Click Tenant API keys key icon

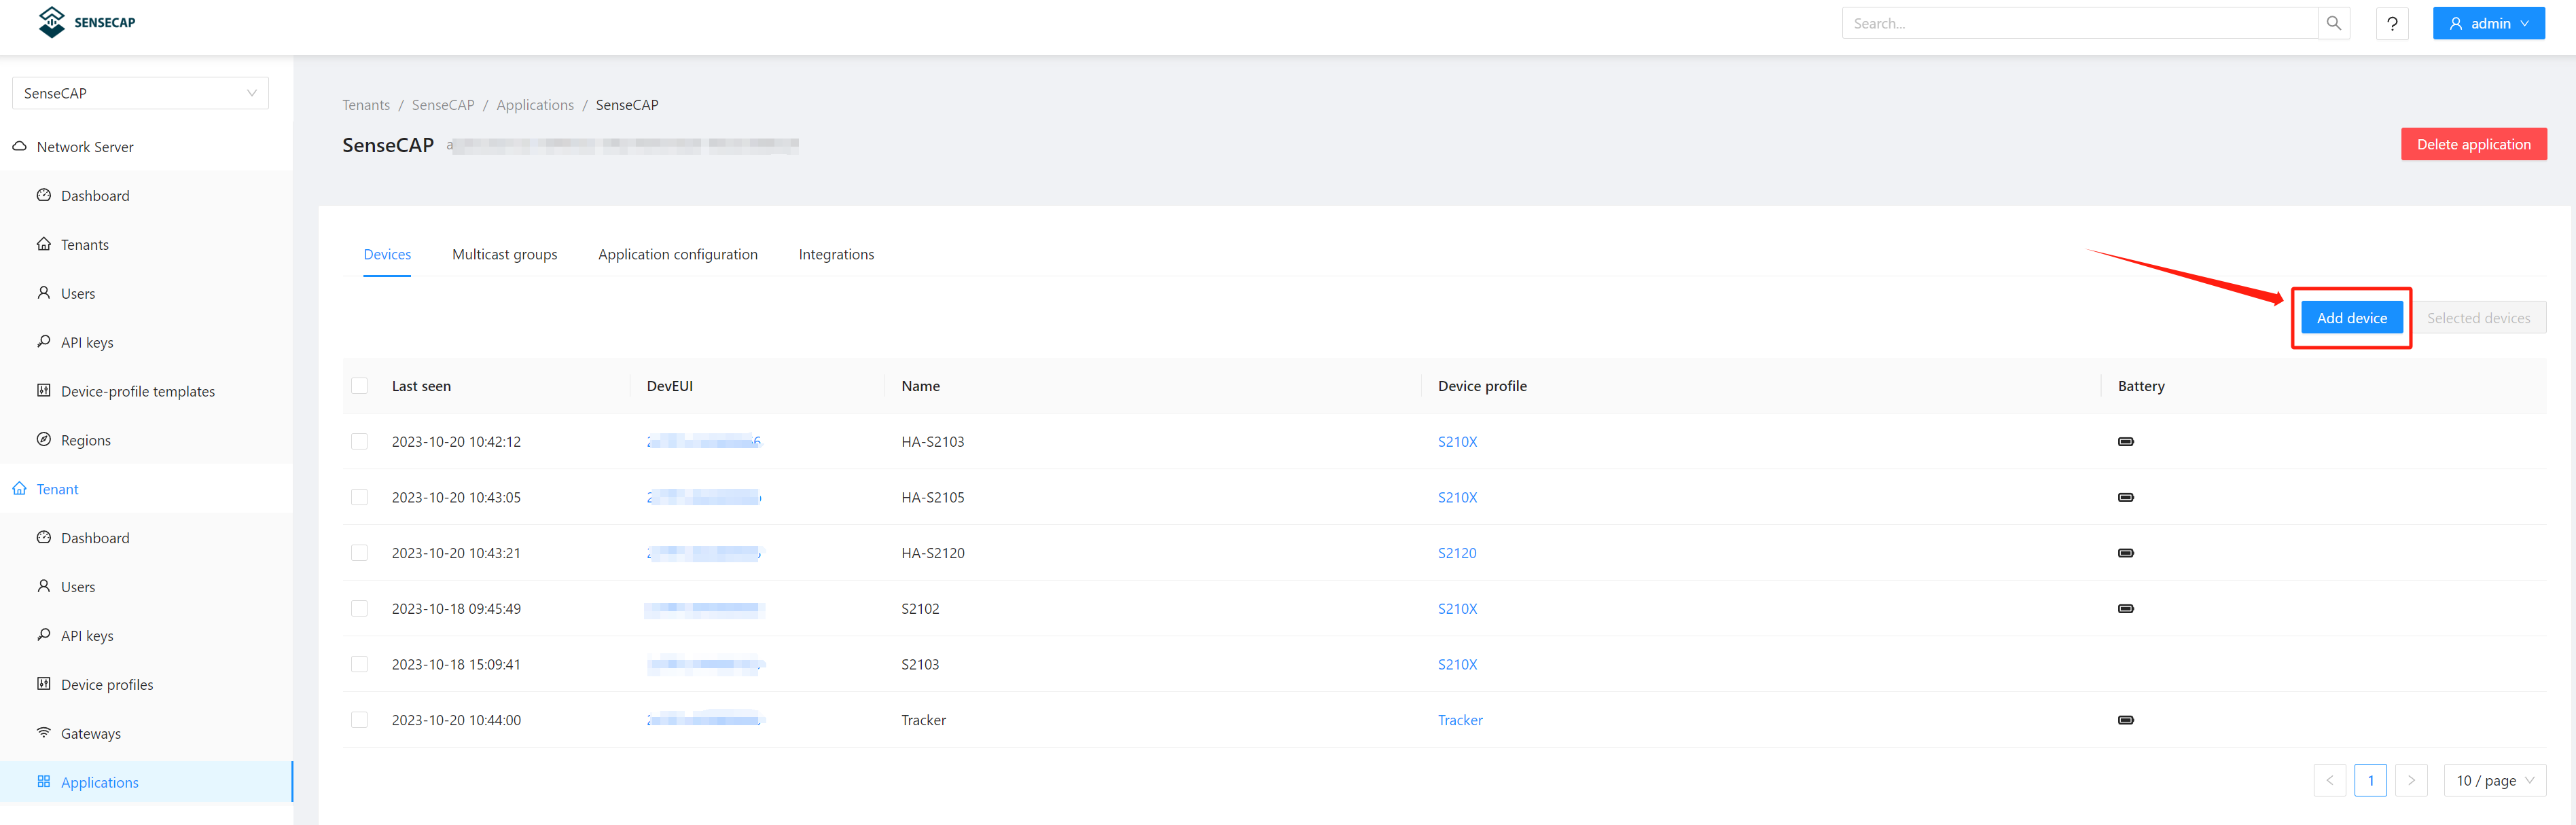coord(44,635)
